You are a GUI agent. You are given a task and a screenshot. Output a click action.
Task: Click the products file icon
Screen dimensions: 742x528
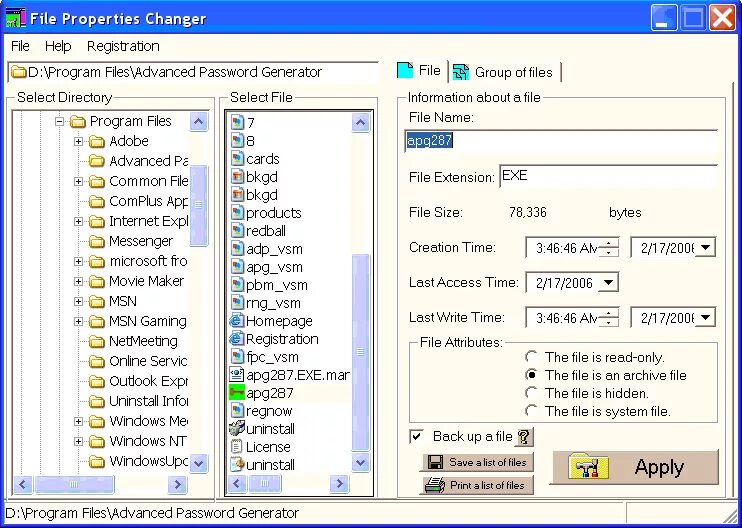[237, 212]
